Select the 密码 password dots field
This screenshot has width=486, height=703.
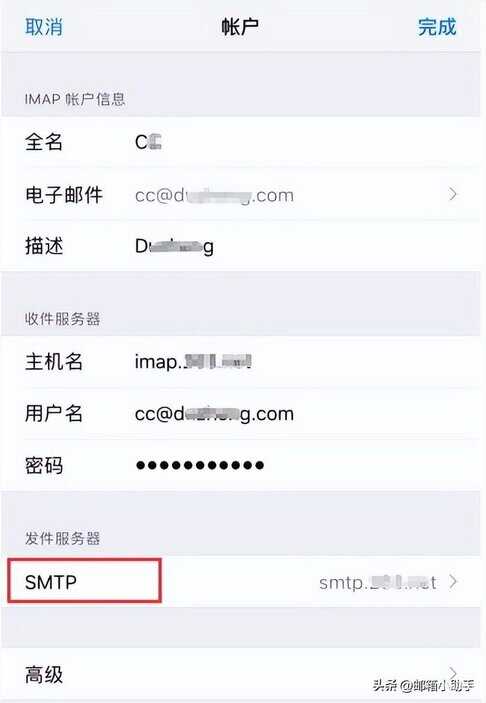coord(200,465)
